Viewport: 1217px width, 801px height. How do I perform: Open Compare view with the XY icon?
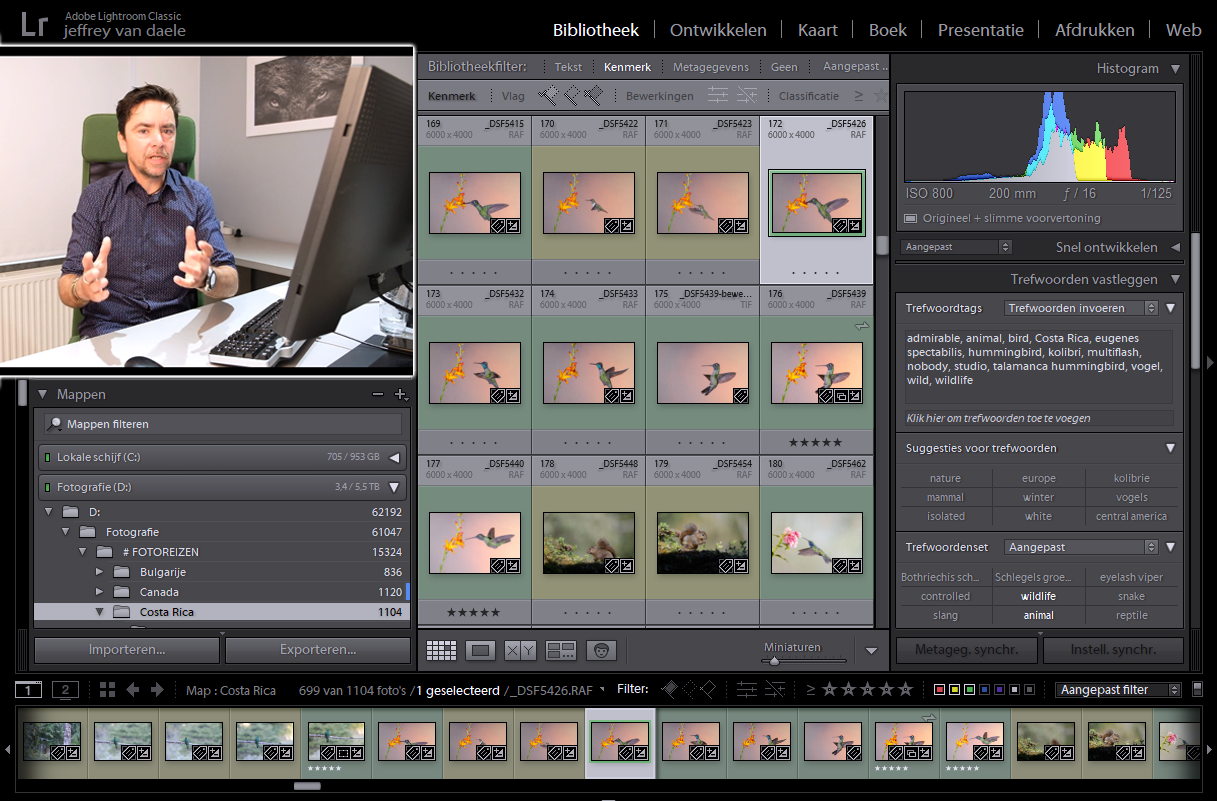coord(520,650)
